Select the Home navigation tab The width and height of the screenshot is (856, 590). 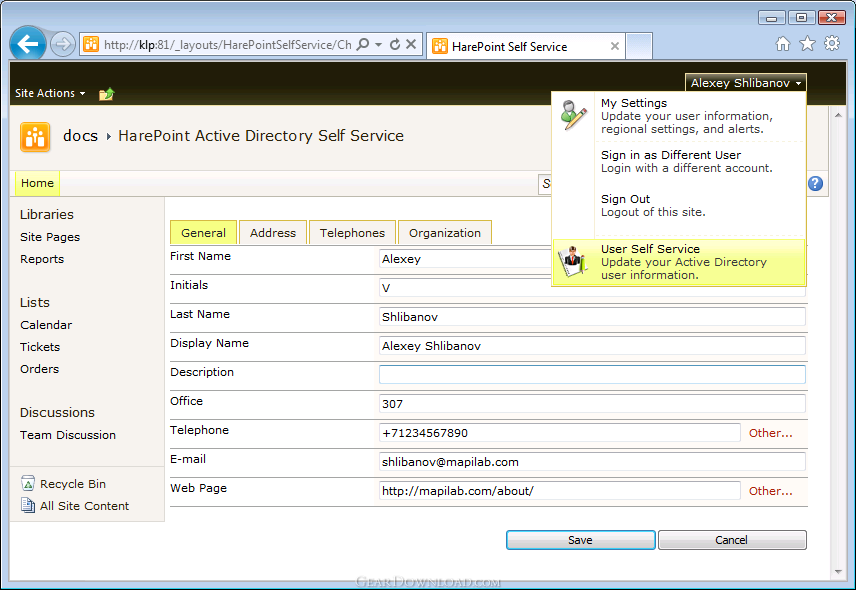[x=37, y=183]
